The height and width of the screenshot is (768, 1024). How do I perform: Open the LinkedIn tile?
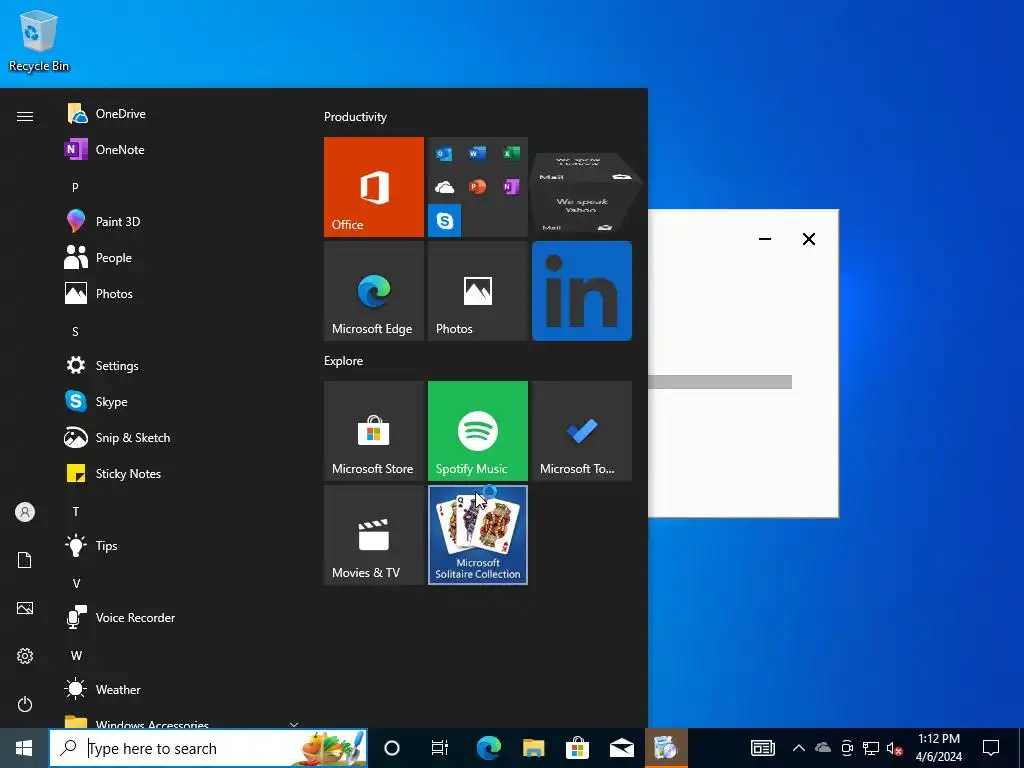coord(582,291)
